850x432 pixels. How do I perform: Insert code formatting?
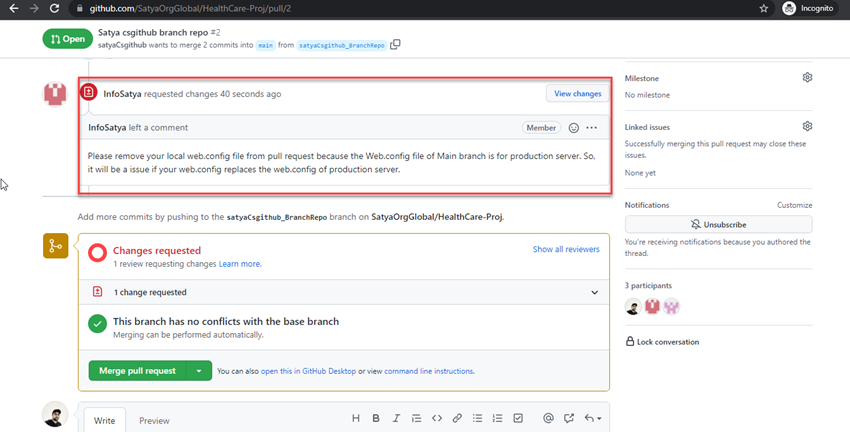pos(437,418)
